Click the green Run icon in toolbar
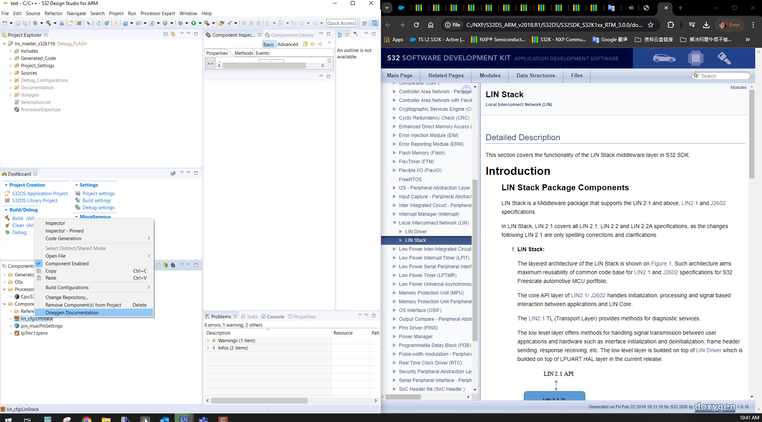 [x=193, y=23]
